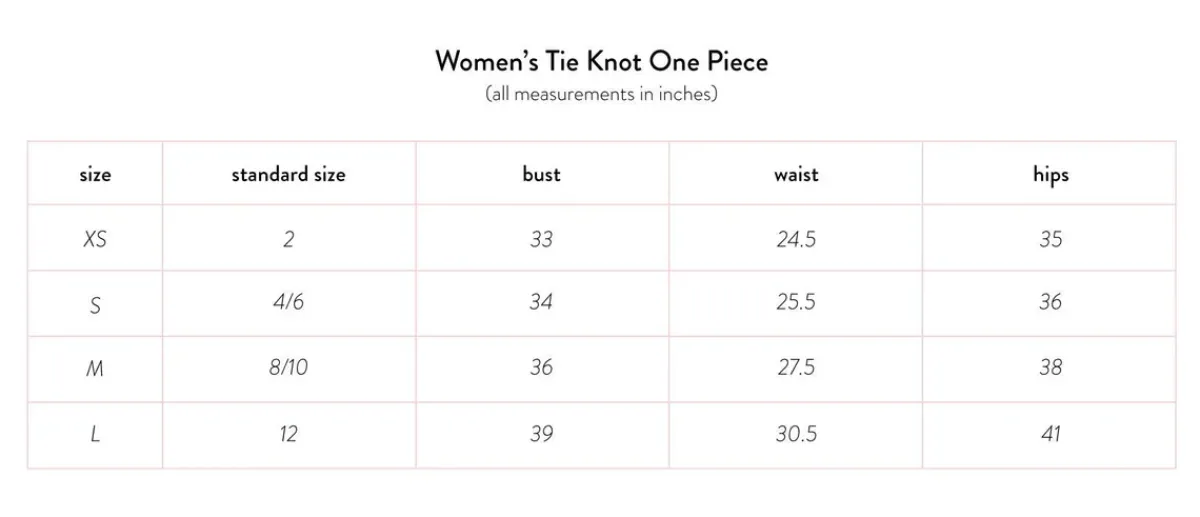1200x517 pixels.
Task: Select the bust value 39 cell
Action: (x=542, y=435)
